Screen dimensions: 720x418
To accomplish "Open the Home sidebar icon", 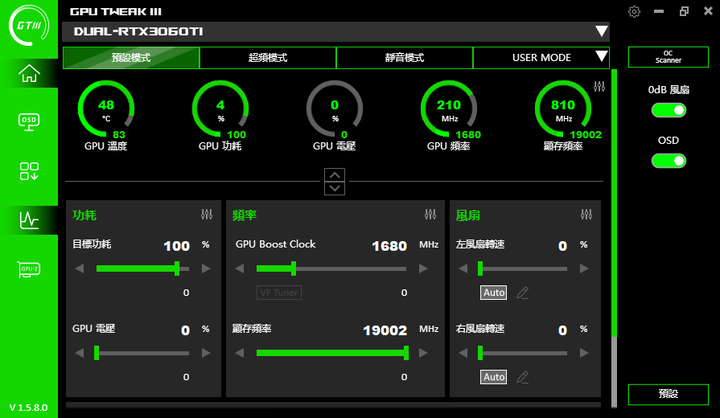I will [x=29, y=73].
